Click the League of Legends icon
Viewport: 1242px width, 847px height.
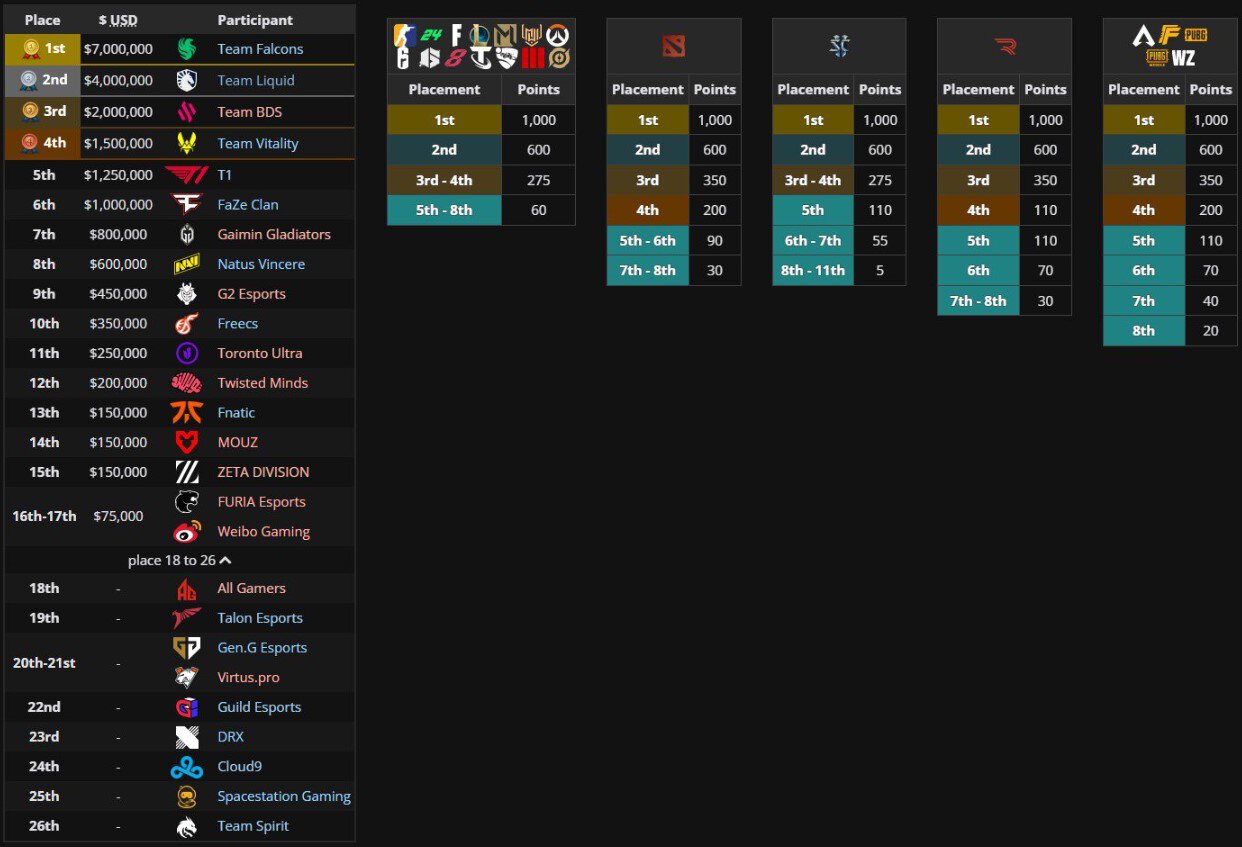pos(480,35)
